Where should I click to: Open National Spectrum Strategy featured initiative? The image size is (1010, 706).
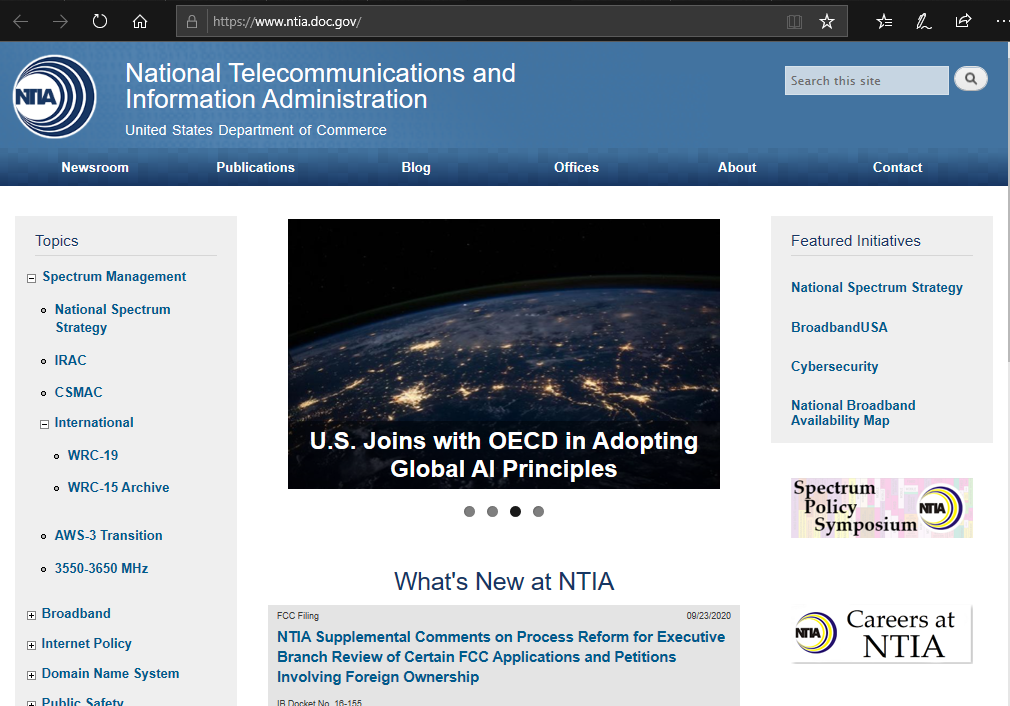pos(877,287)
